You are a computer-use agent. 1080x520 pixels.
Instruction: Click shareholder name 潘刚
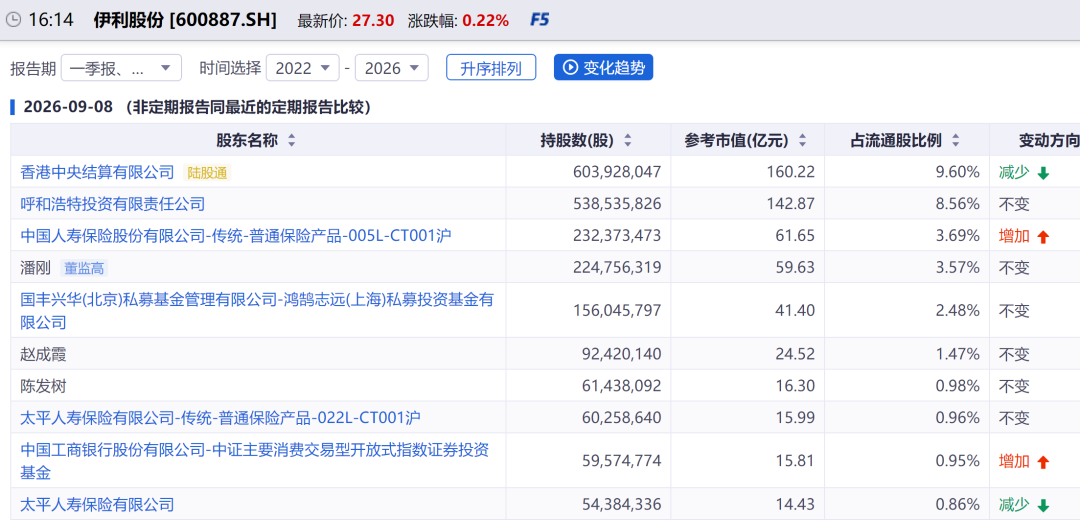point(36,267)
